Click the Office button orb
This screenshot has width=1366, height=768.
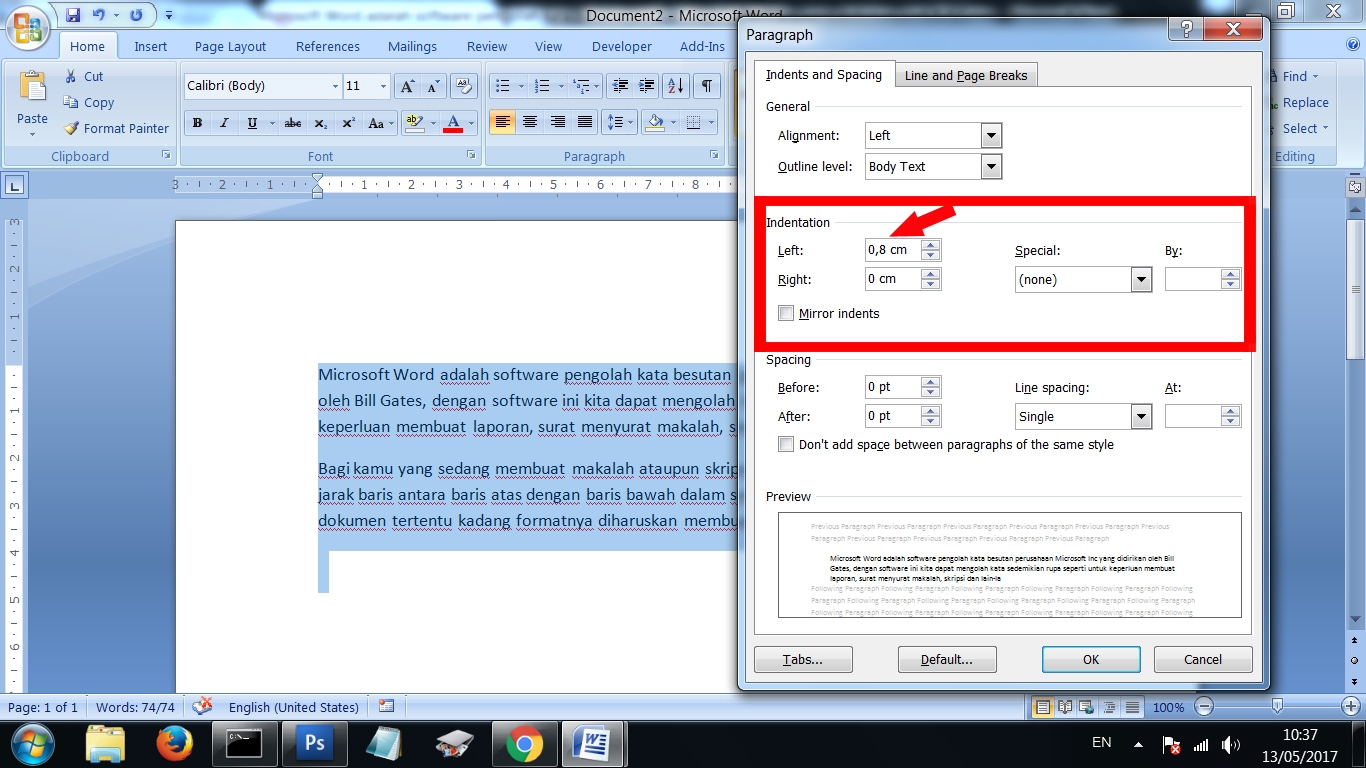29,27
